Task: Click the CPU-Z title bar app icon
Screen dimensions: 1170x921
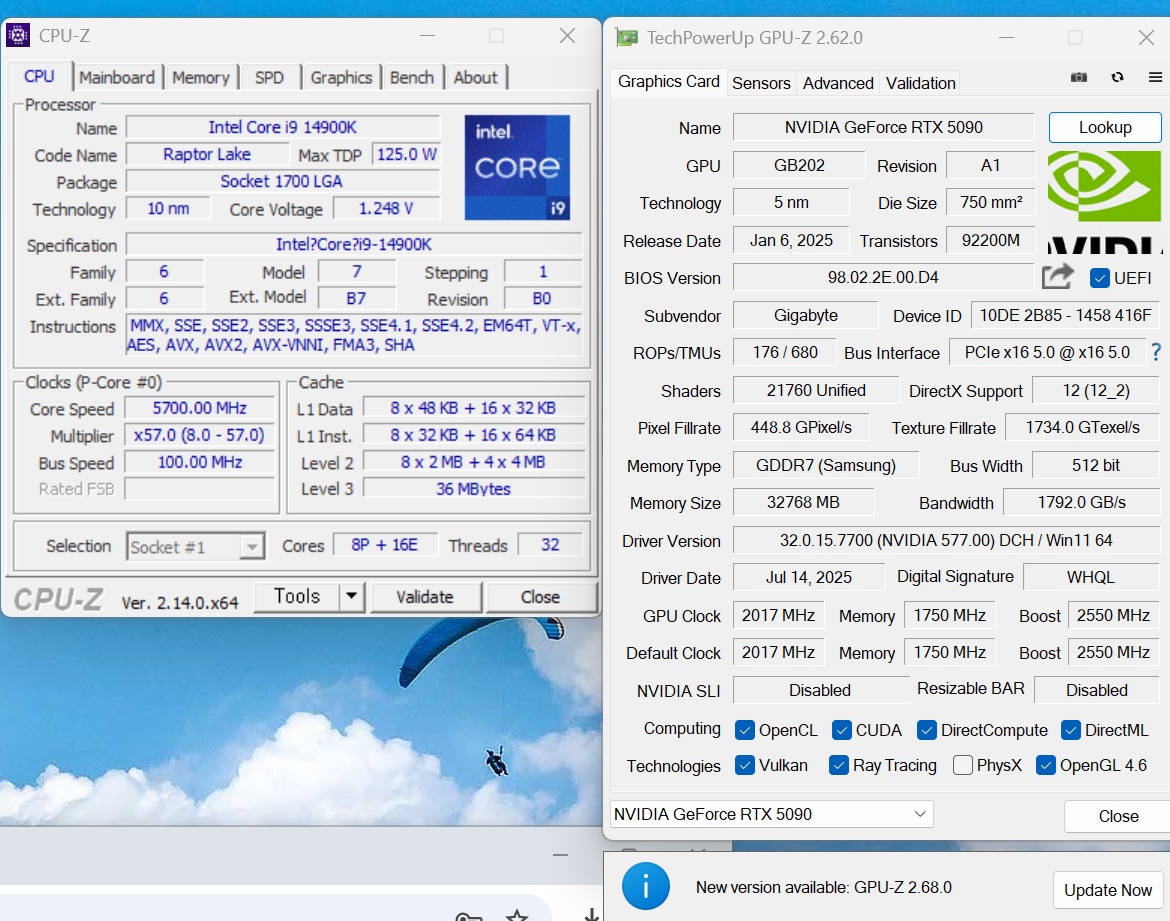Action: click(x=18, y=36)
